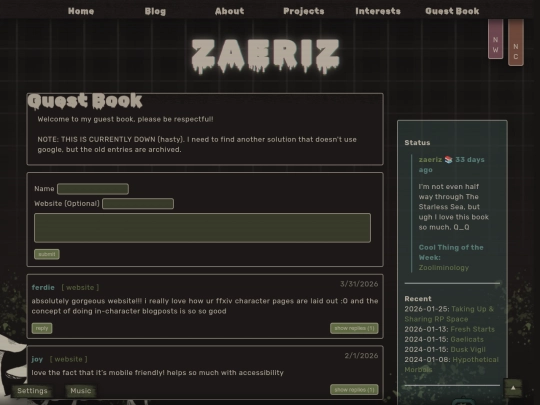Click the ZAERIZ site logo
The image size is (540, 405).
point(266,56)
